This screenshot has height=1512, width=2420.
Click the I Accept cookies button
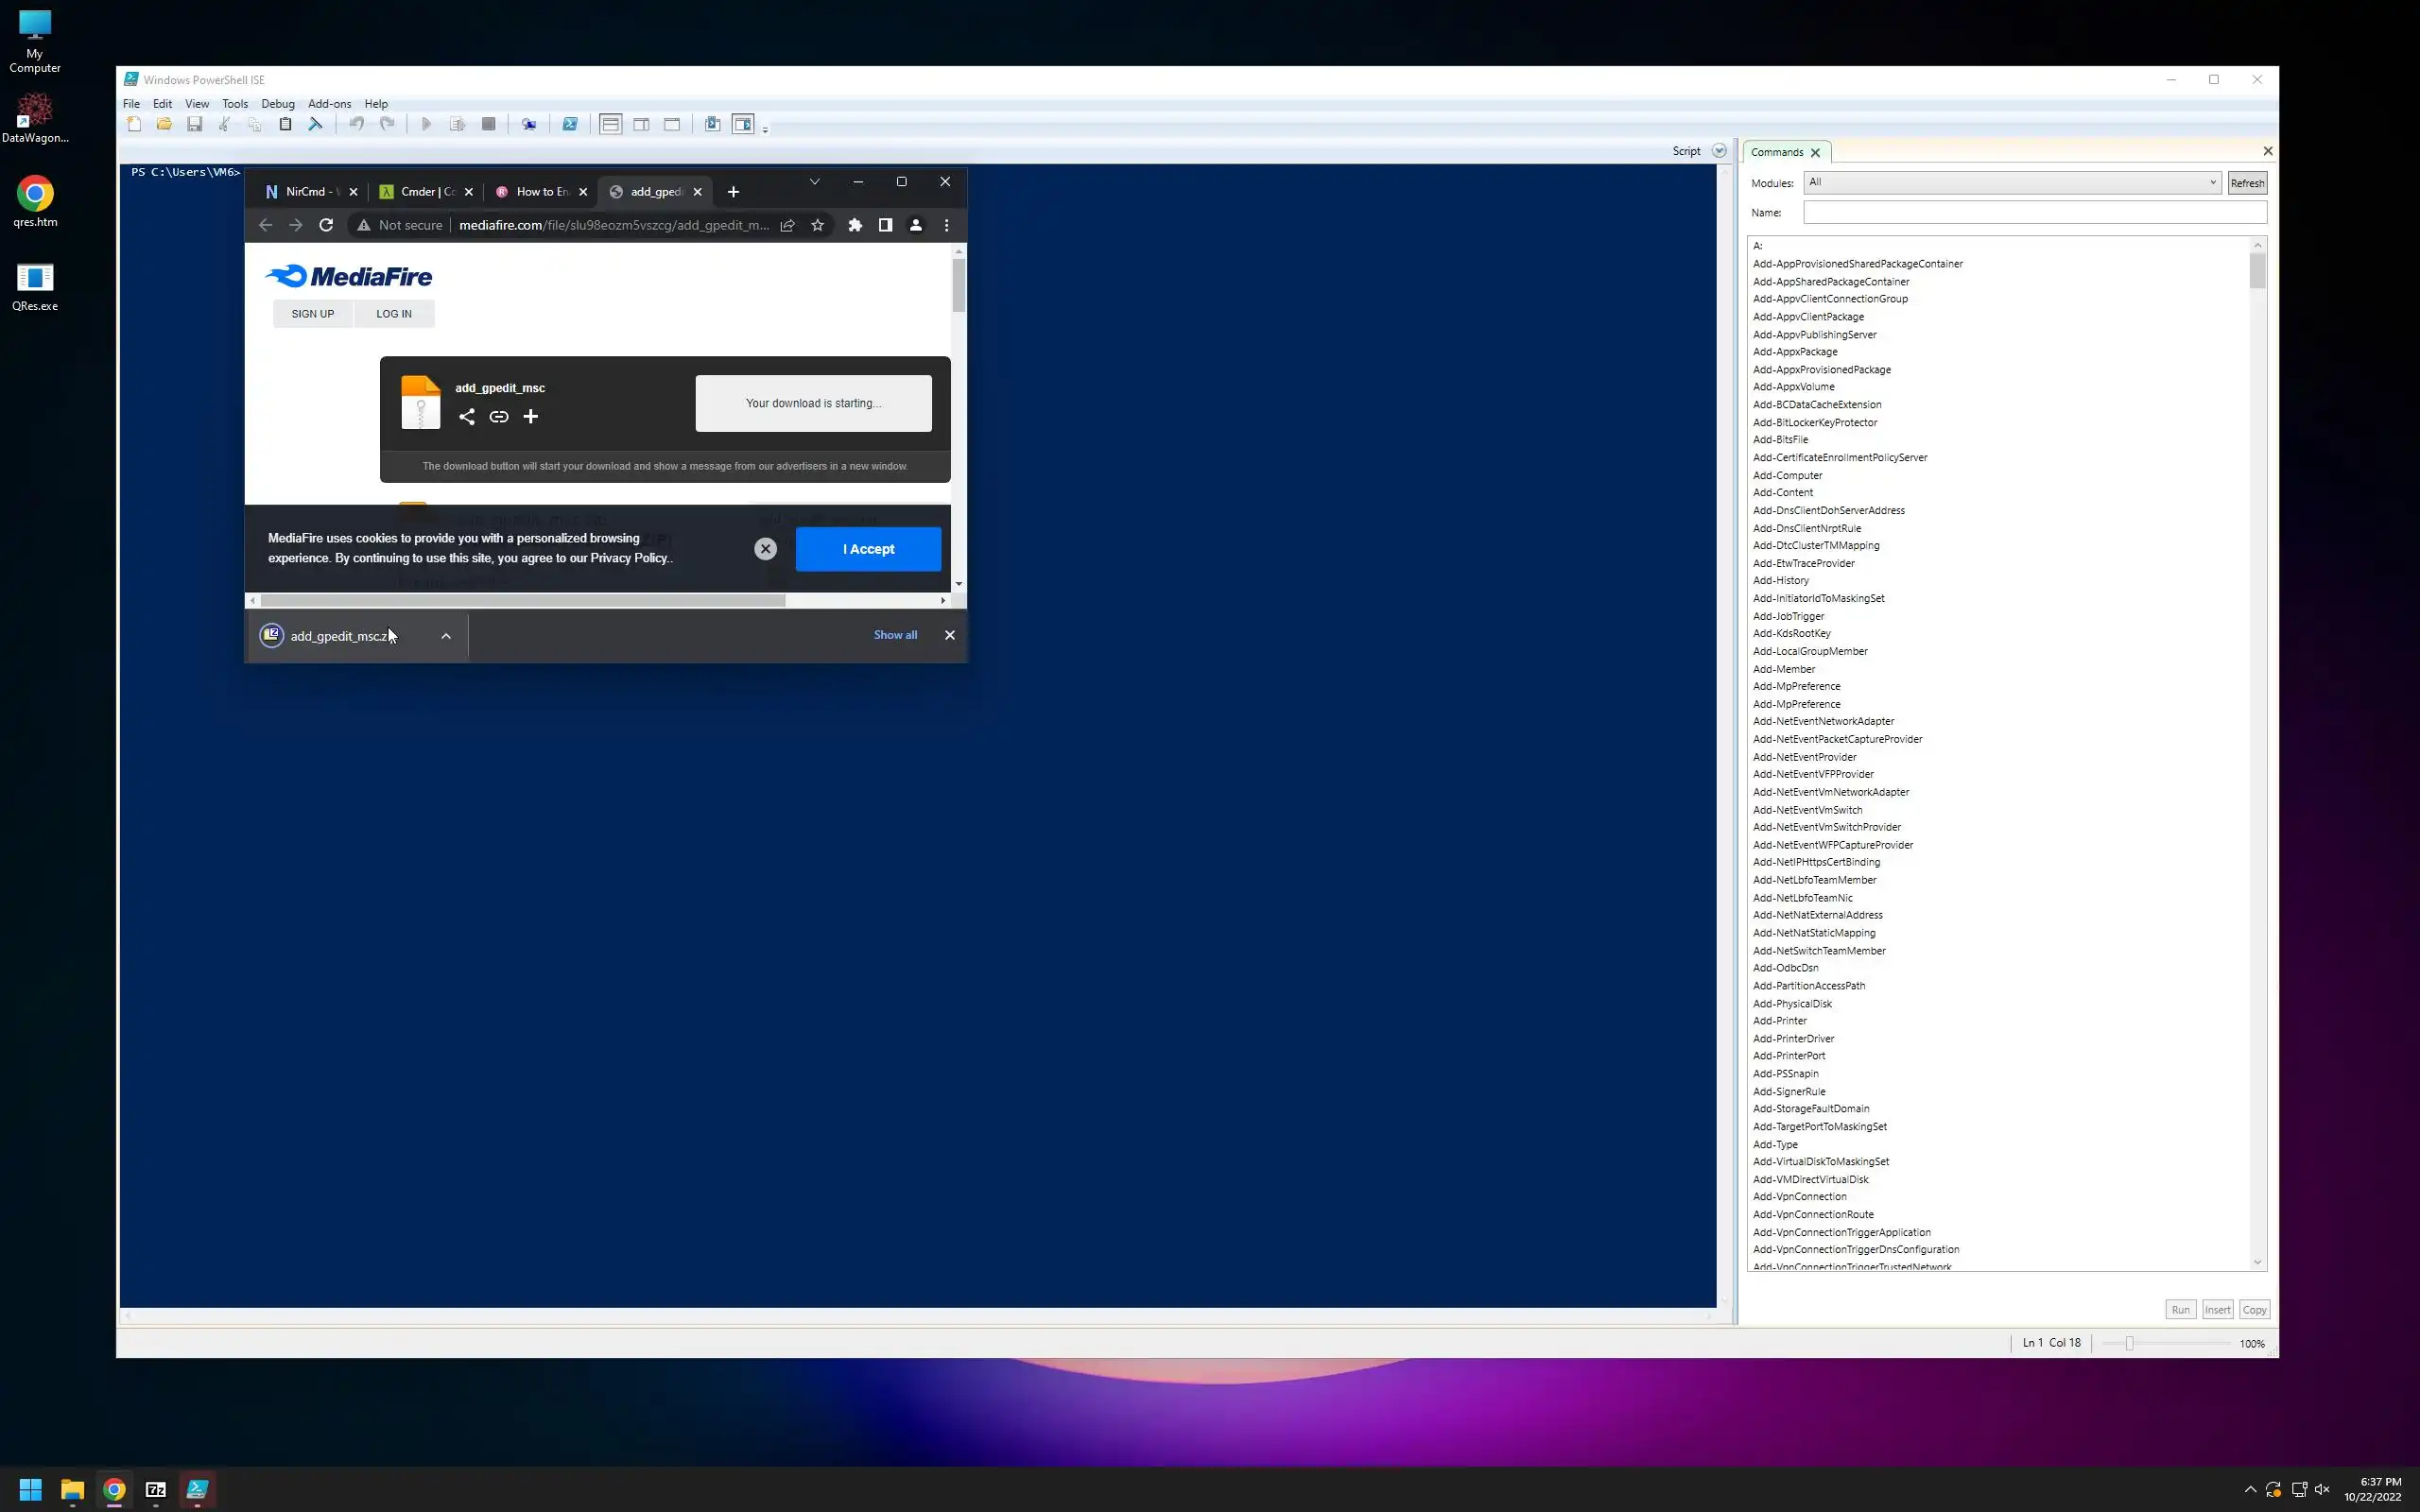point(868,549)
